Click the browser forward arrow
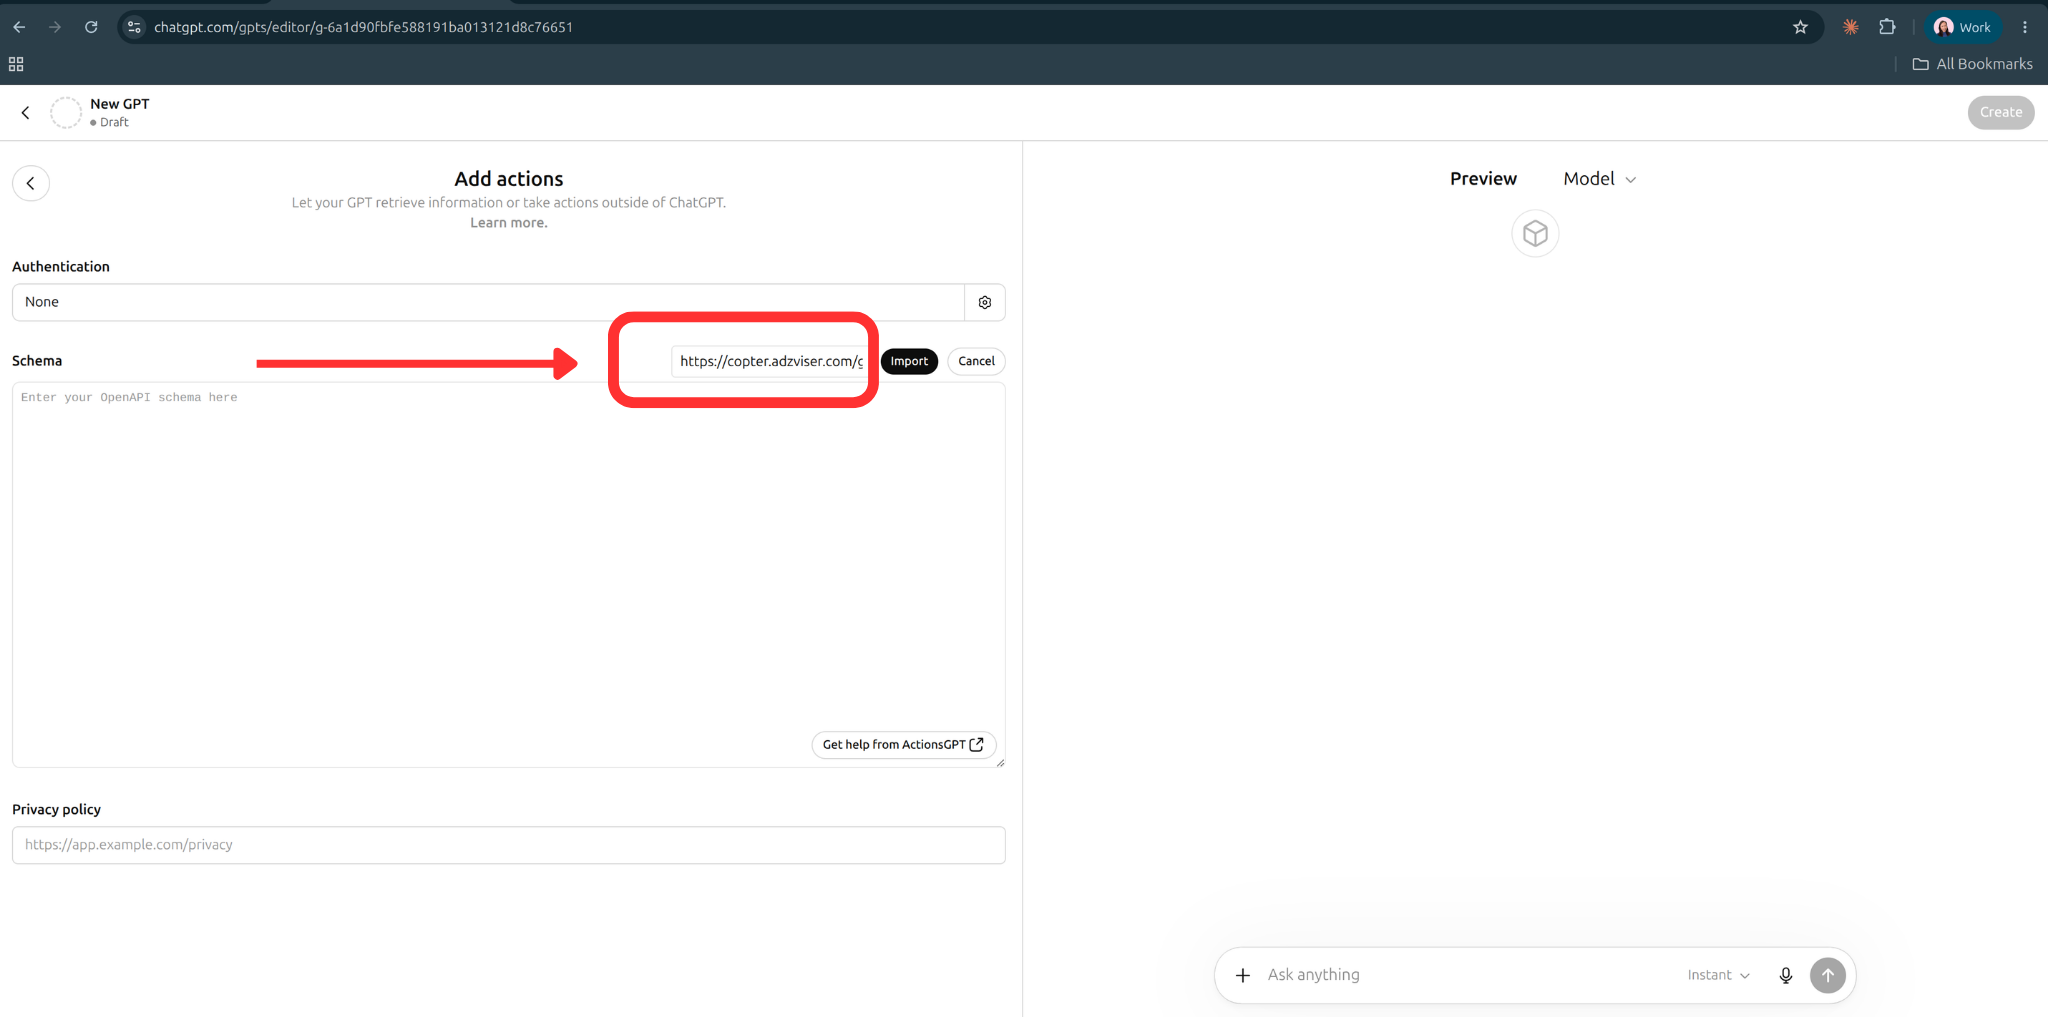 pyautogui.click(x=55, y=27)
